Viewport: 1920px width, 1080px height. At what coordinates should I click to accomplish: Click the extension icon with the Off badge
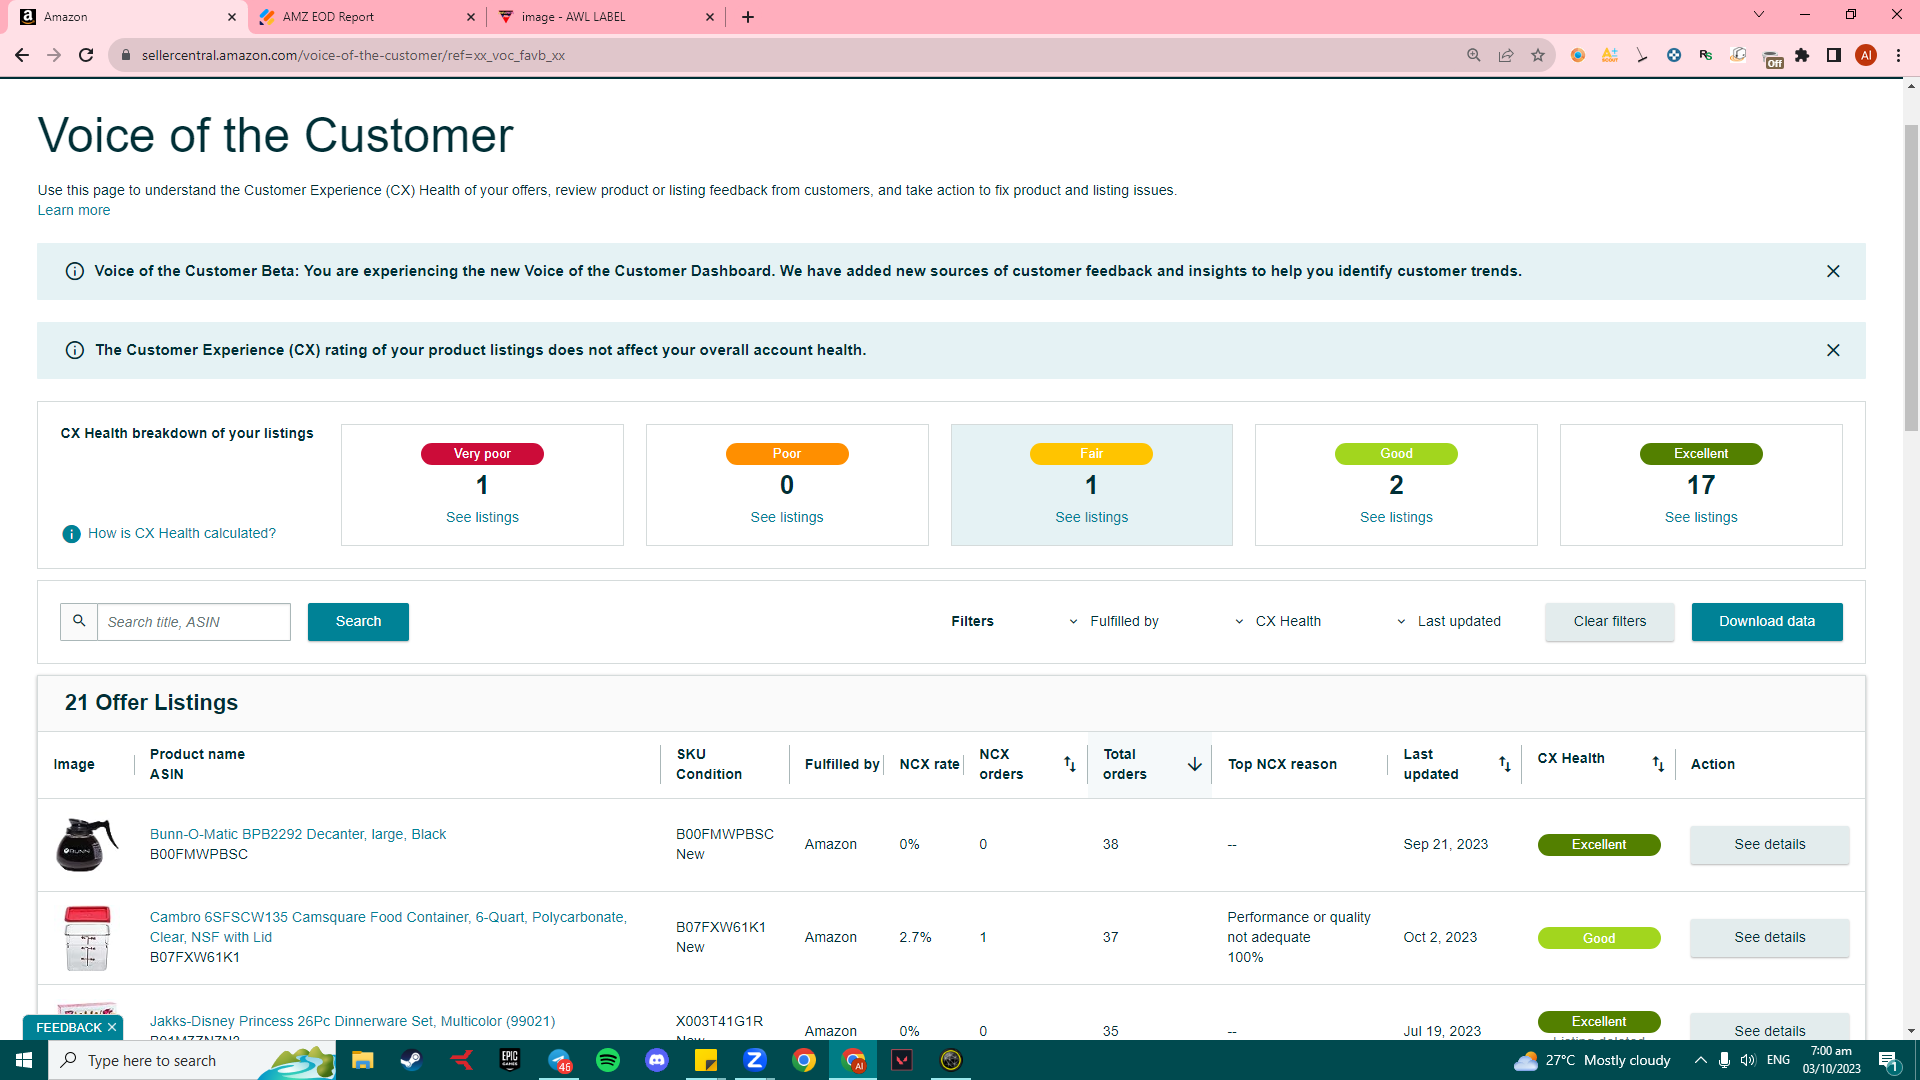[x=1772, y=57]
